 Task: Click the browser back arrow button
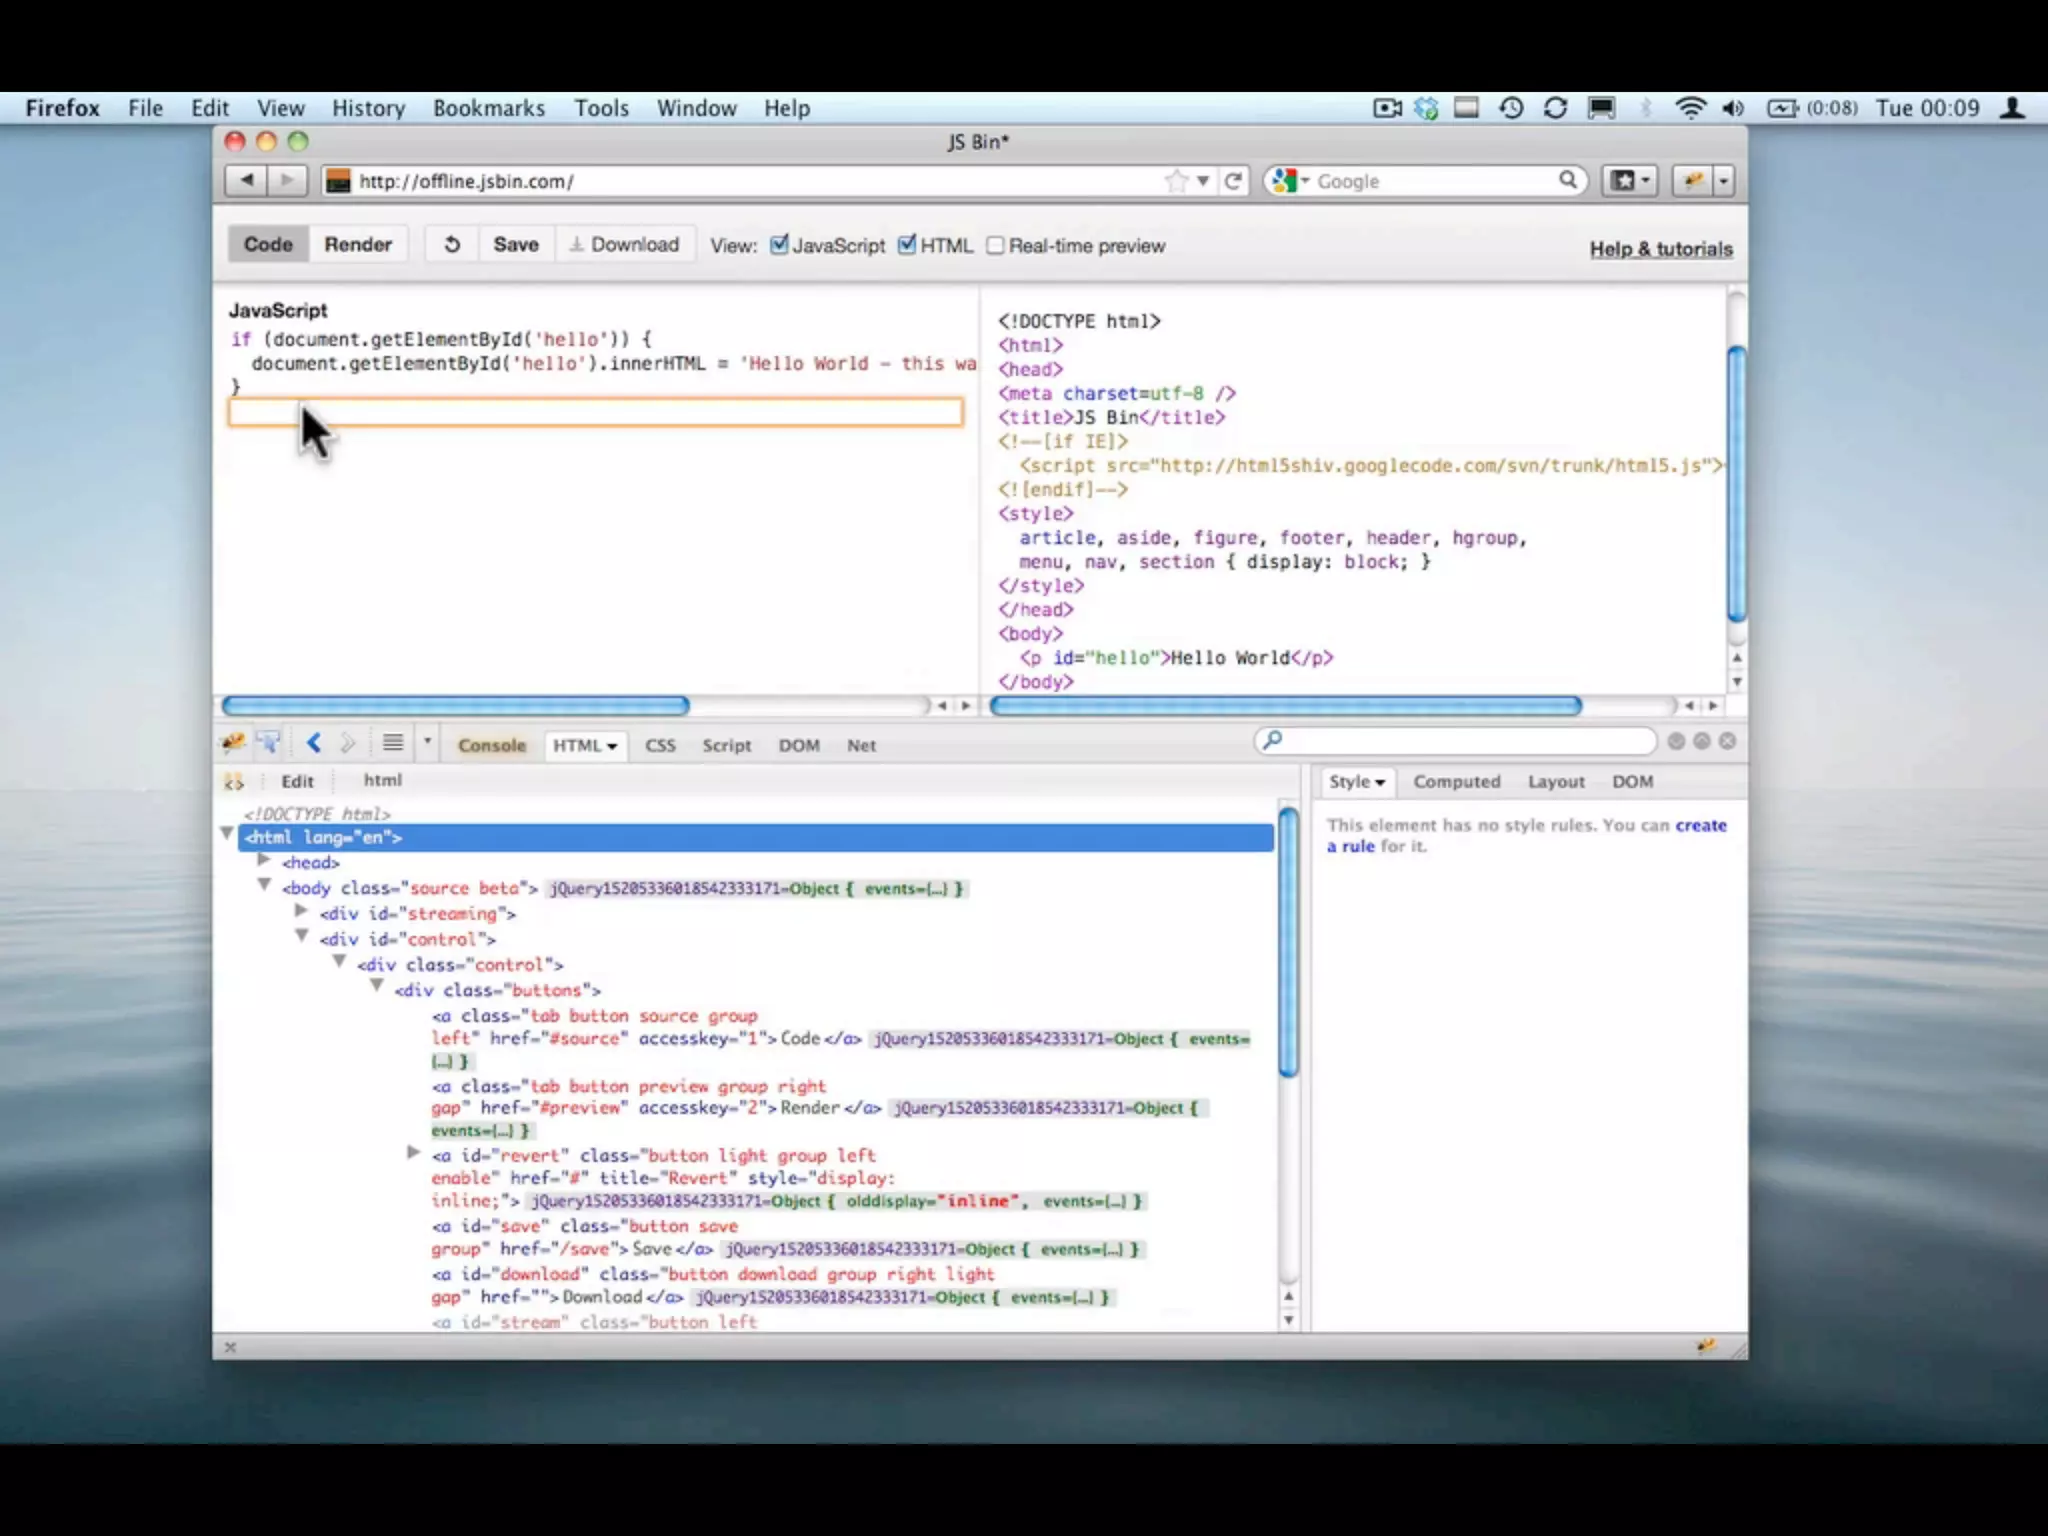click(246, 181)
